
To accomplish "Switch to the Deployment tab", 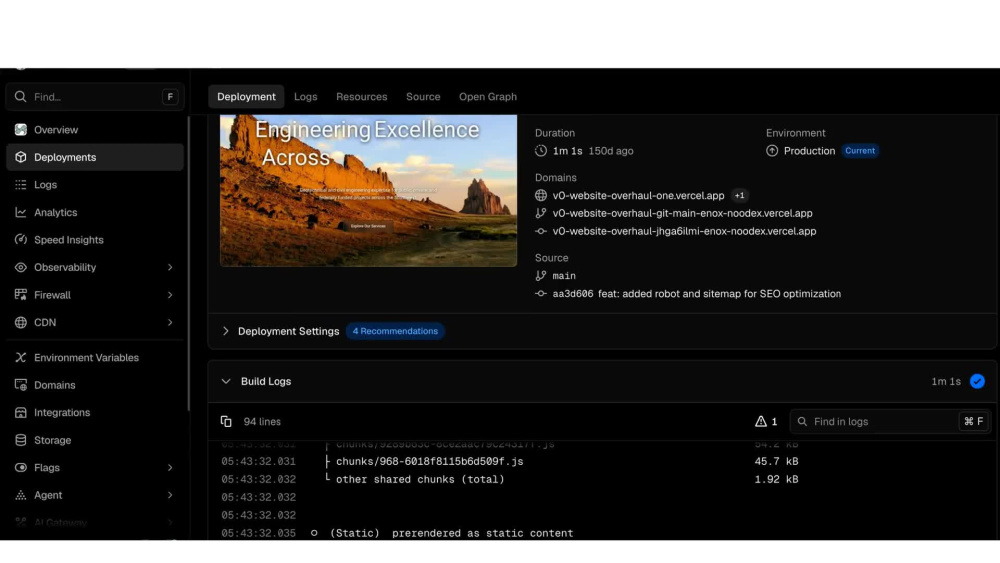I will (x=246, y=96).
